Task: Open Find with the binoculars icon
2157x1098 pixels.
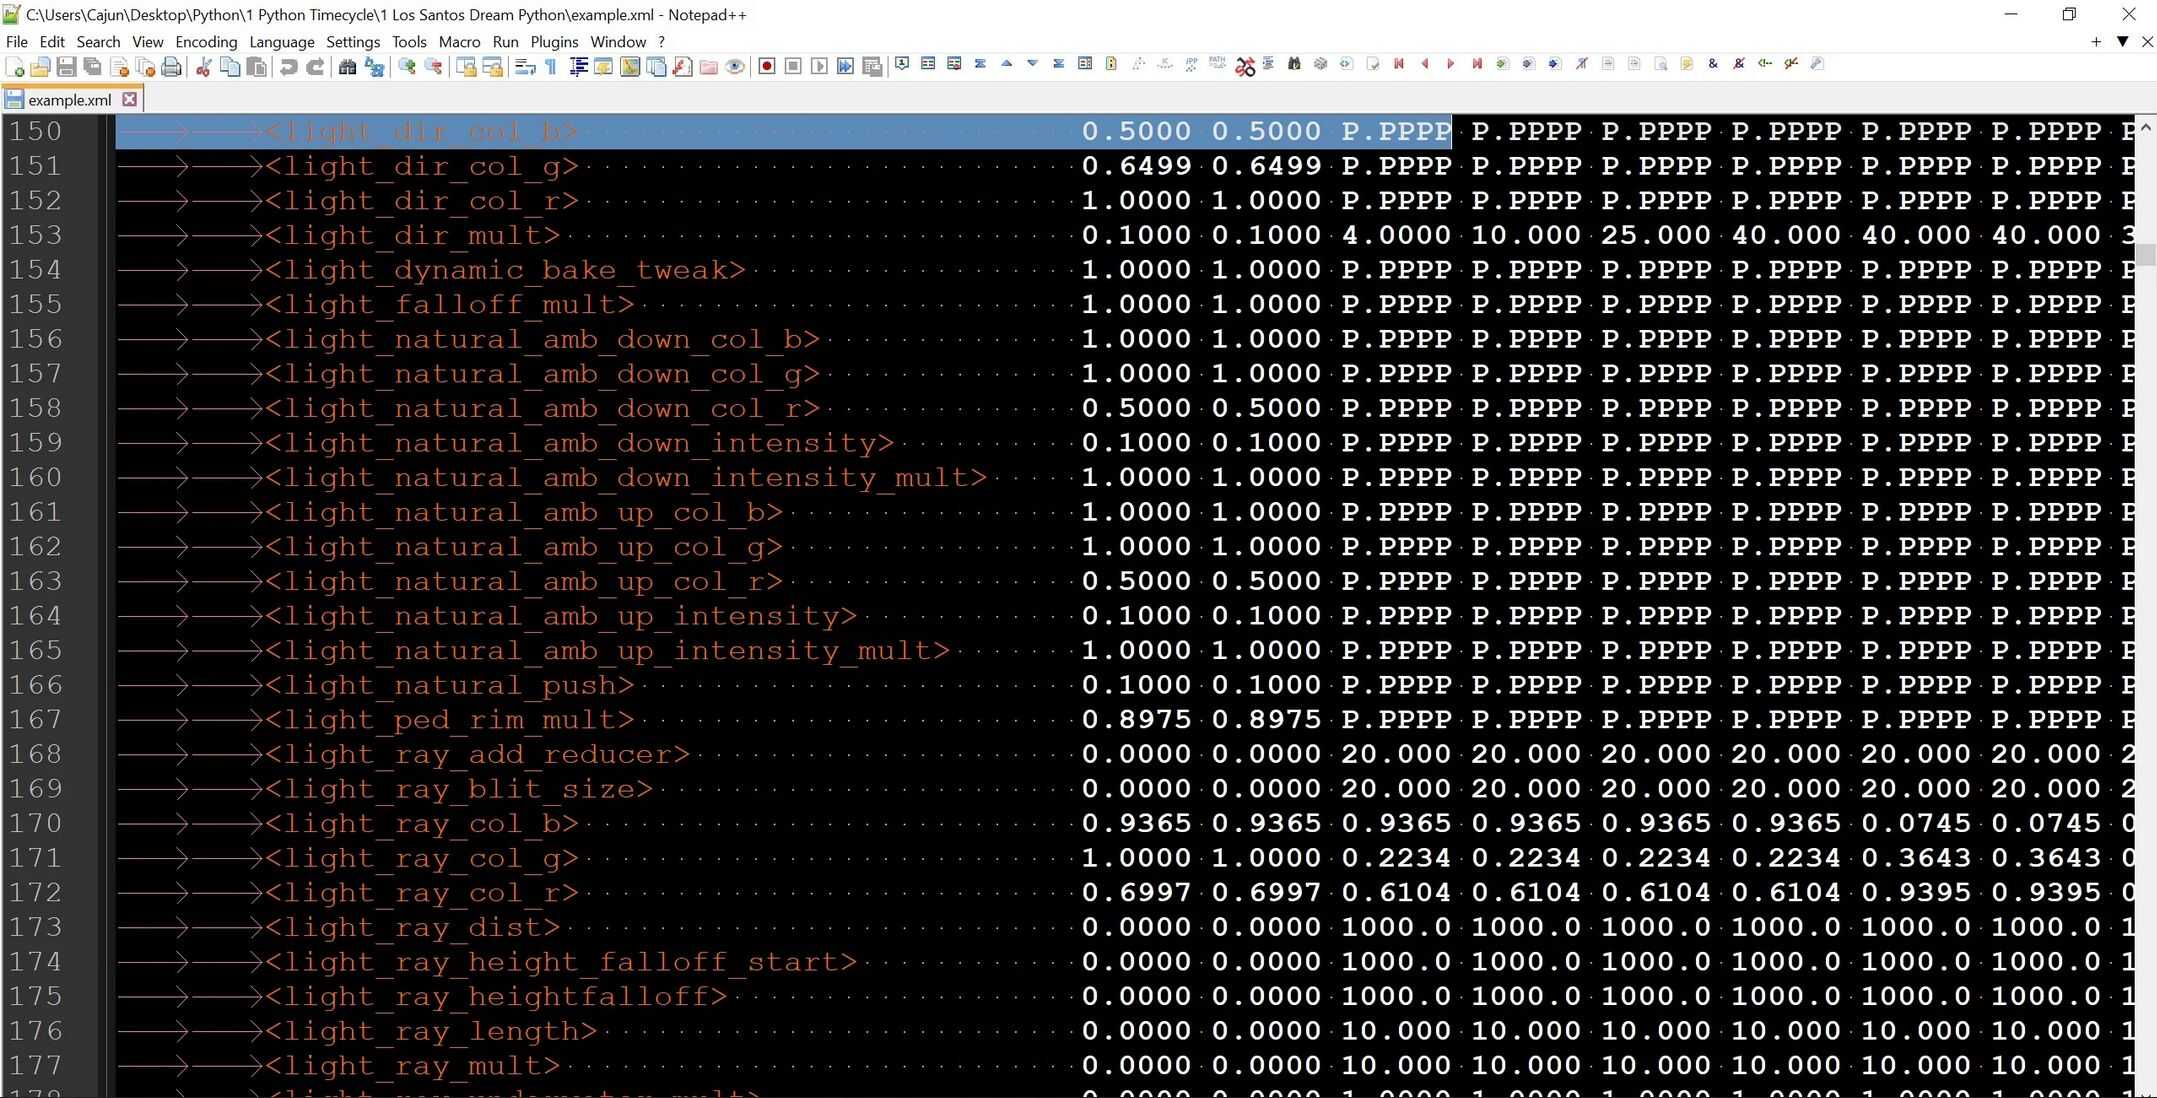Action: tap(347, 67)
